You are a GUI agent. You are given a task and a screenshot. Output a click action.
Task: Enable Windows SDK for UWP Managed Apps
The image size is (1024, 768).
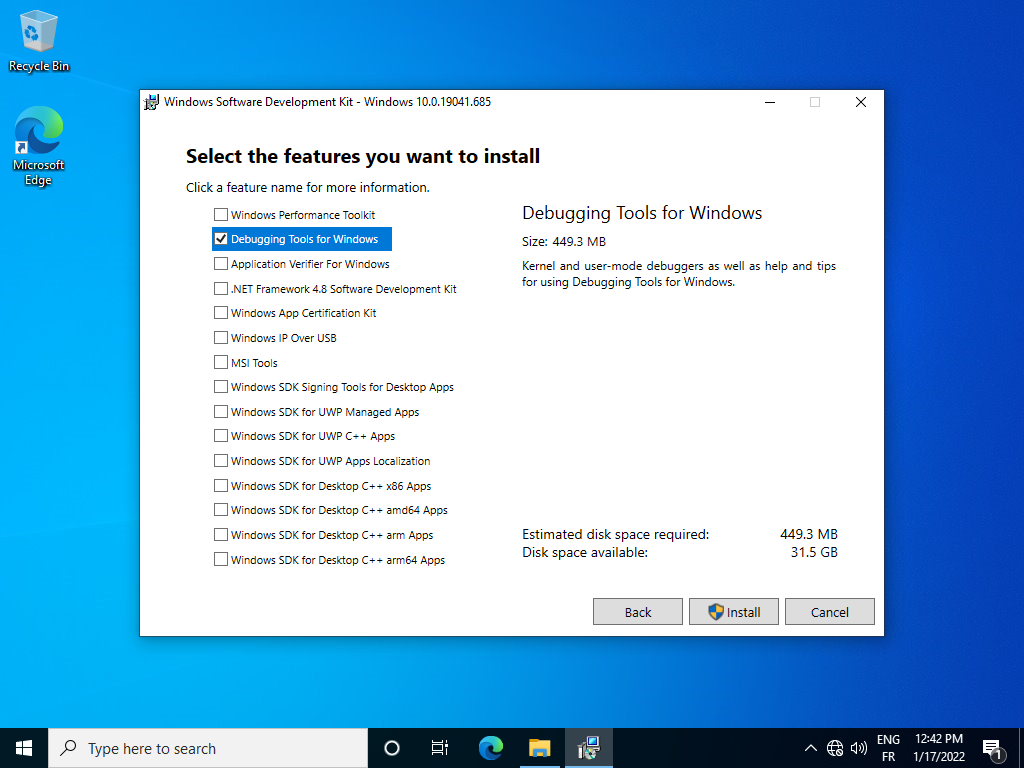(x=221, y=411)
